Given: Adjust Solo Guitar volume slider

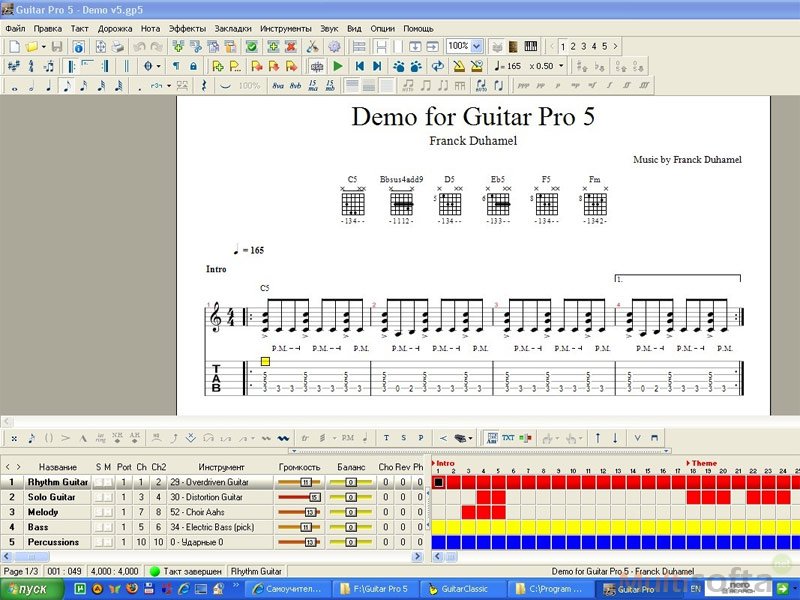Looking at the screenshot, I should [x=300, y=497].
